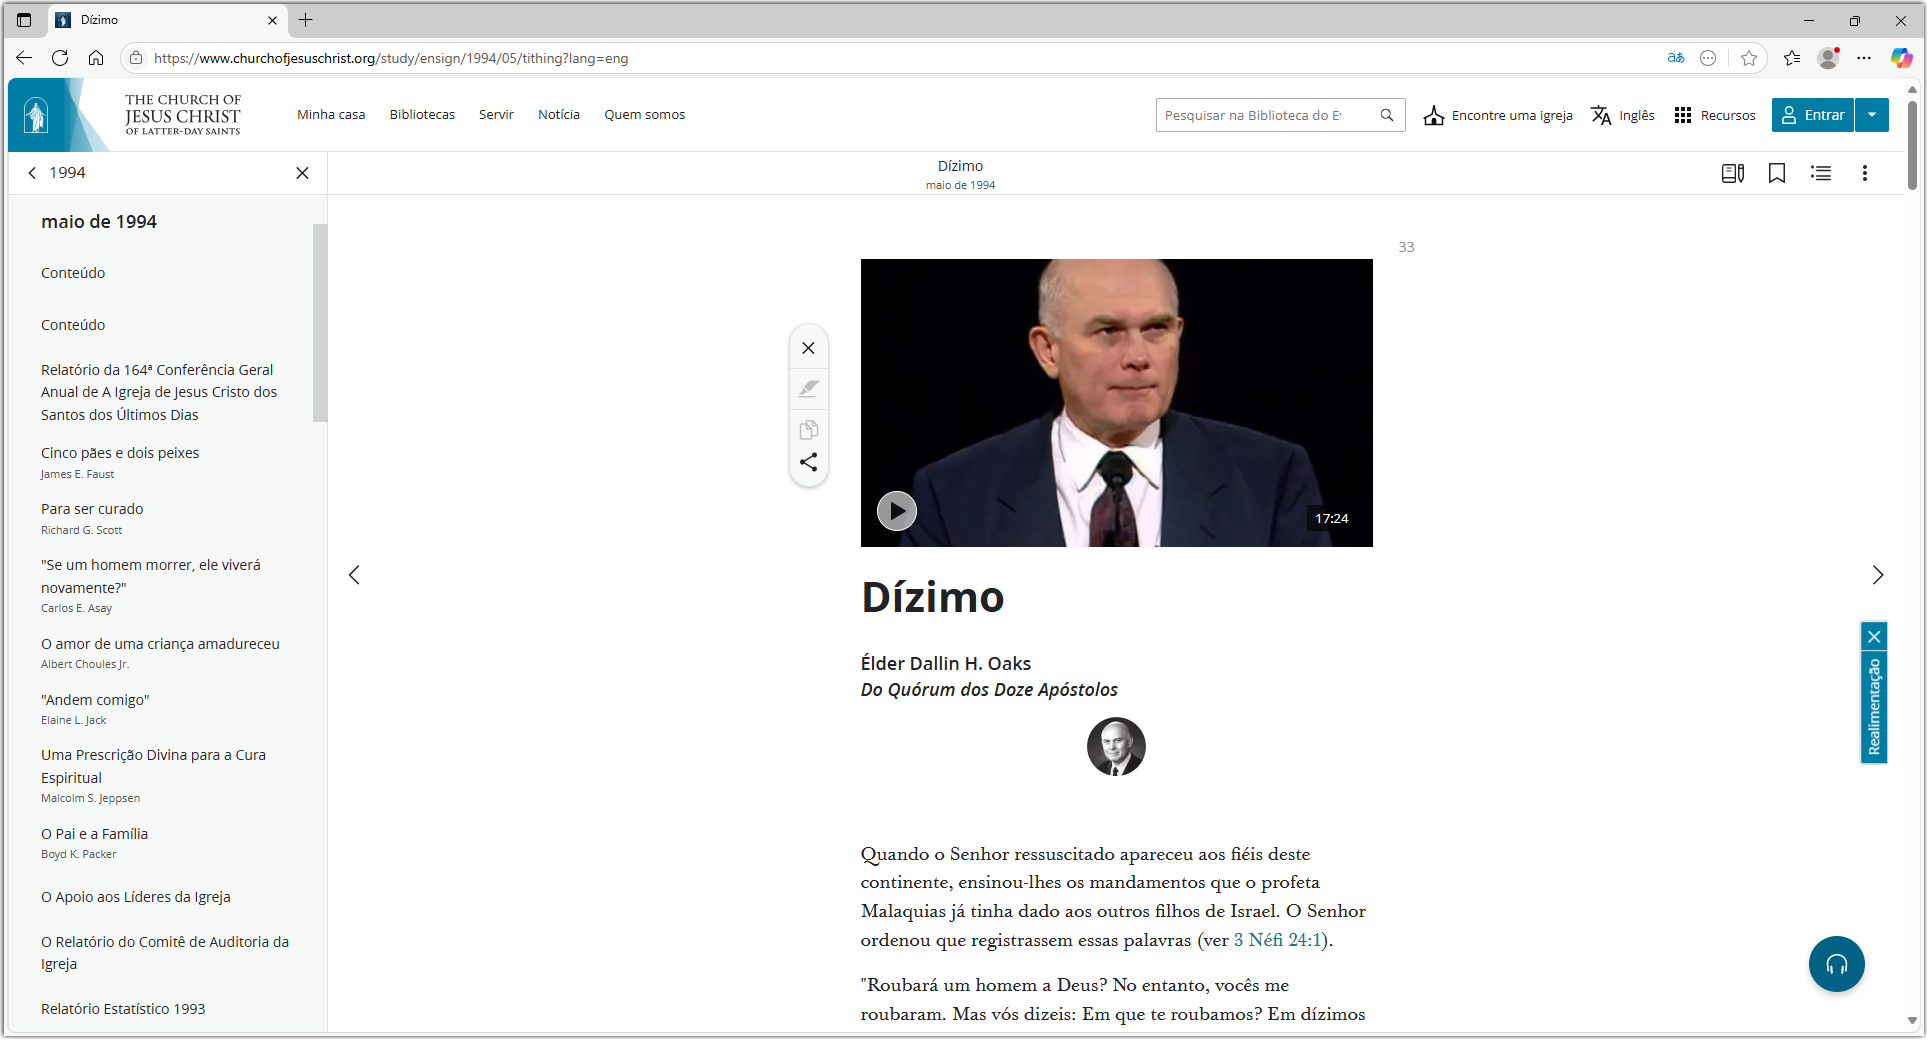The width and height of the screenshot is (1928, 1040).
Task: Expand the dropdown arrow beside Entrar
Action: tap(1872, 115)
